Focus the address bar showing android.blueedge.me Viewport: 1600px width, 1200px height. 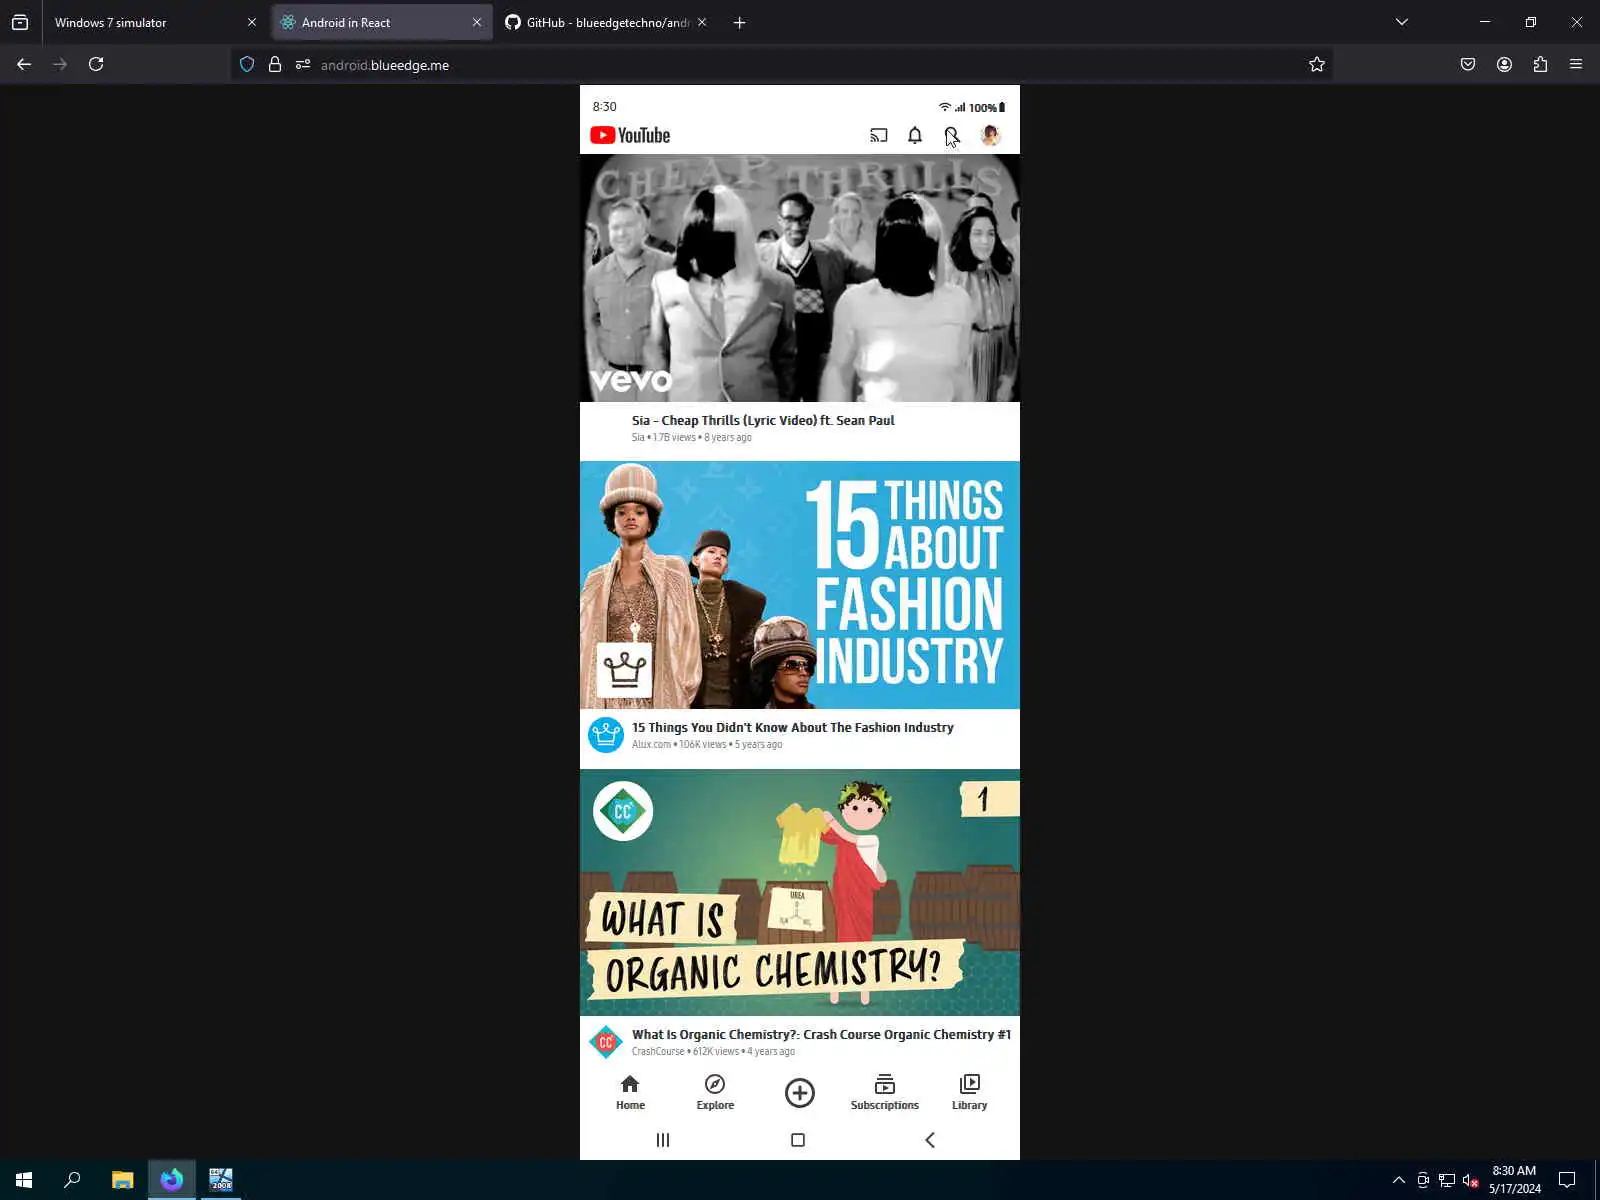coord(780,64)
